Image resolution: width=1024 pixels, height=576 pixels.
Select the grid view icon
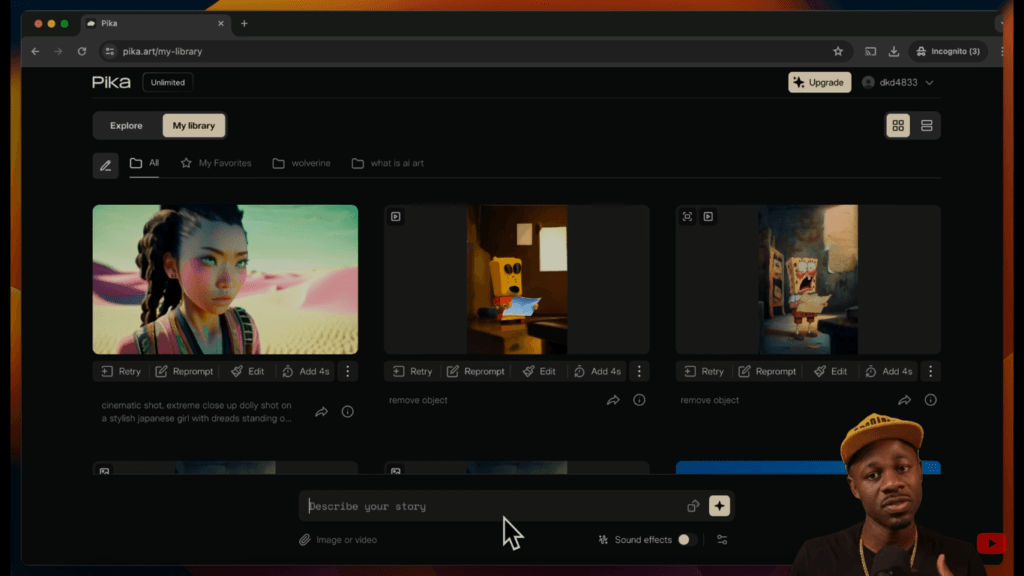(x=897, y=125)
